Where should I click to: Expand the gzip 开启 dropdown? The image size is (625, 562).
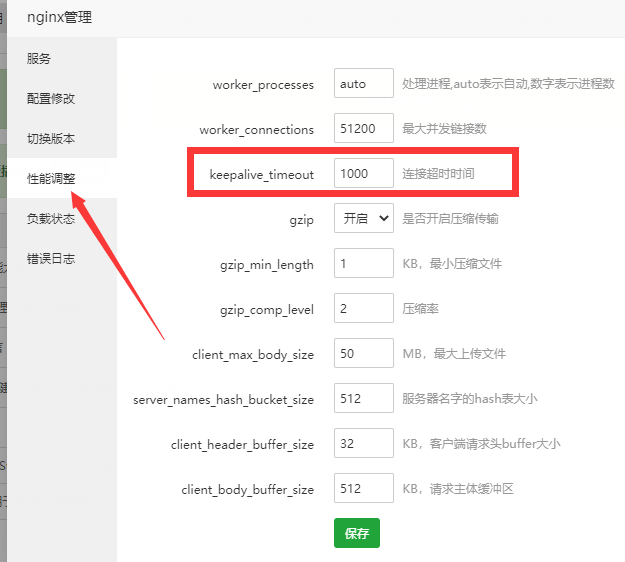(364, 219)
